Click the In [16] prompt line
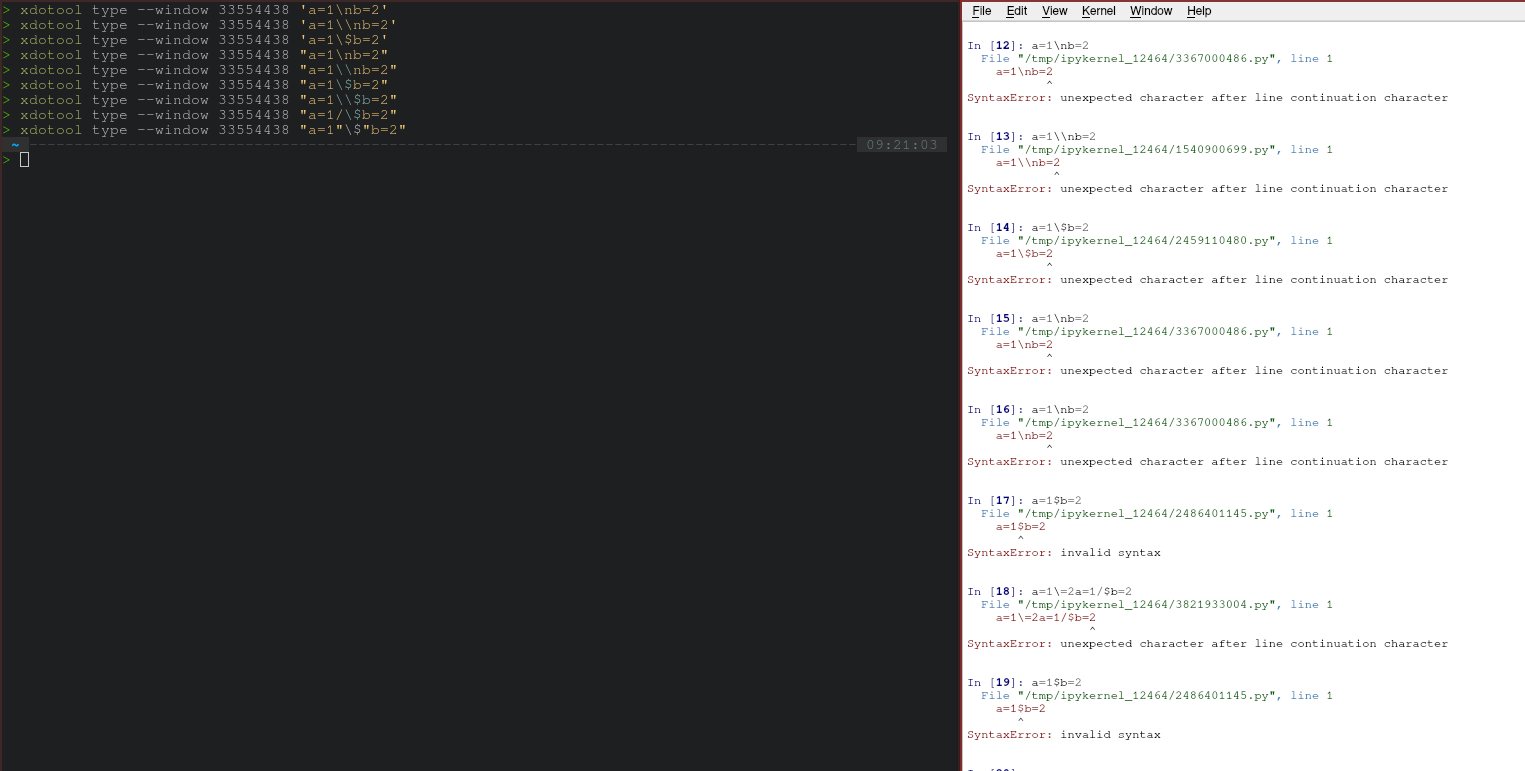 (1028, 410)
